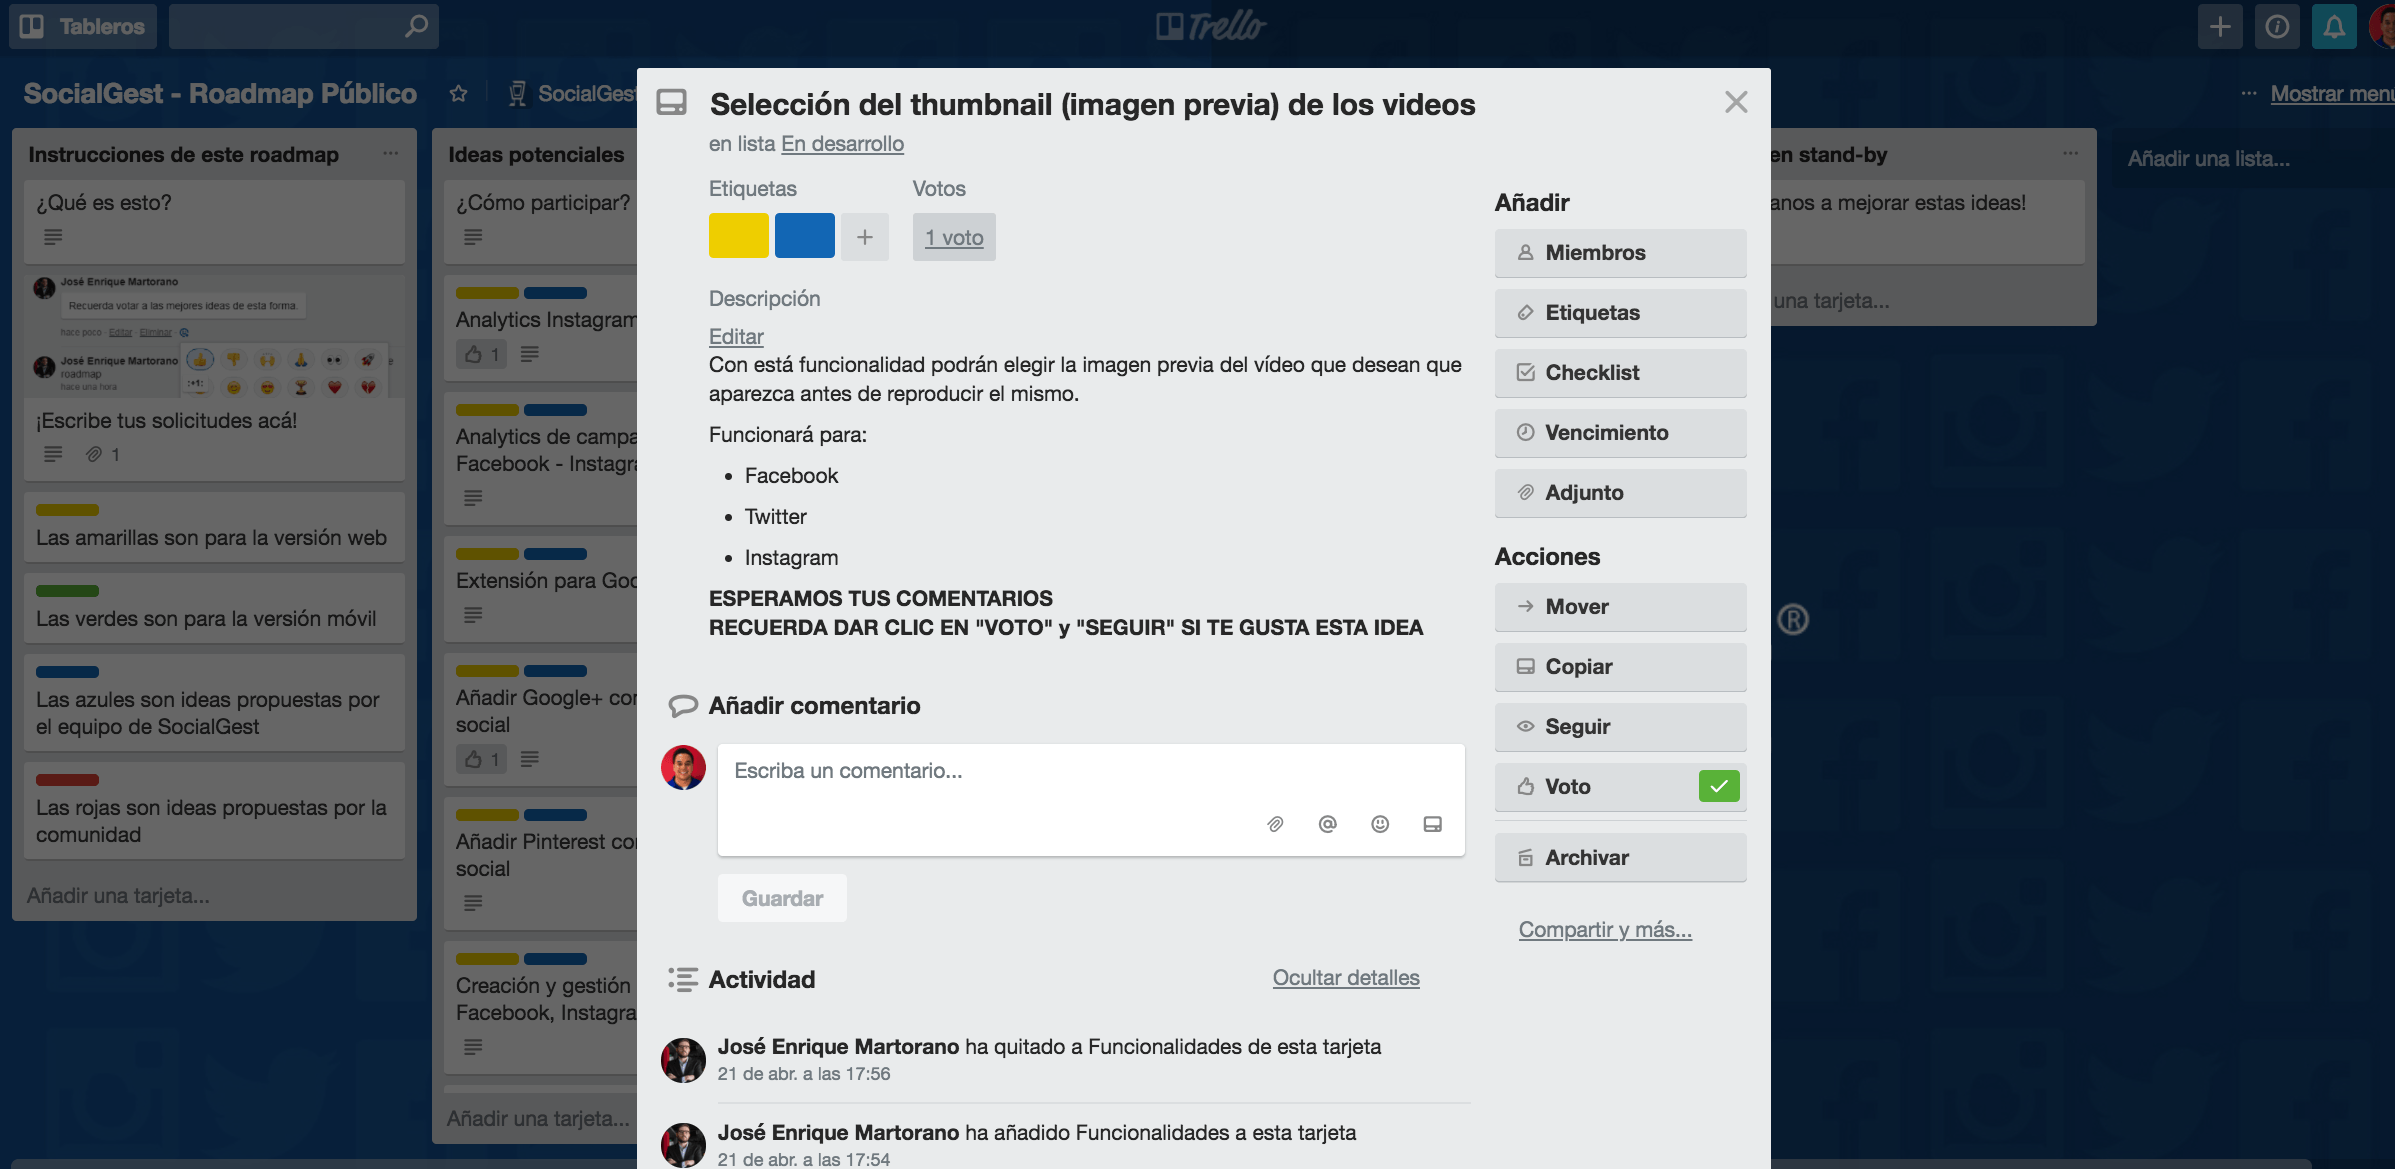Viewport: 2395px width, 1169px height.
Task: Open Las azules son ideas propuestas card
Action: pyautogui.click(x=214, y=702)
